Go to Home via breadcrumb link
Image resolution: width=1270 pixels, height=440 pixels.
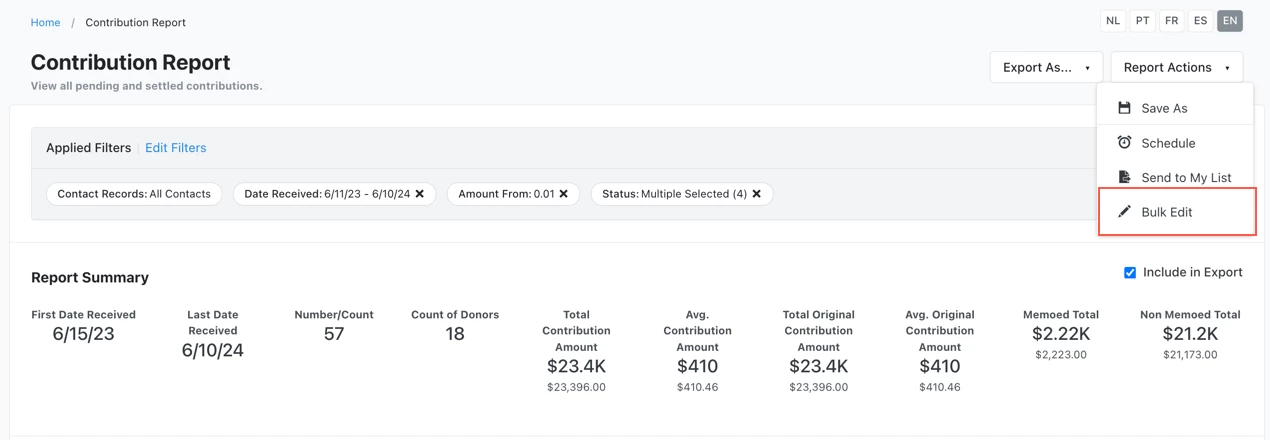(45, 22)
